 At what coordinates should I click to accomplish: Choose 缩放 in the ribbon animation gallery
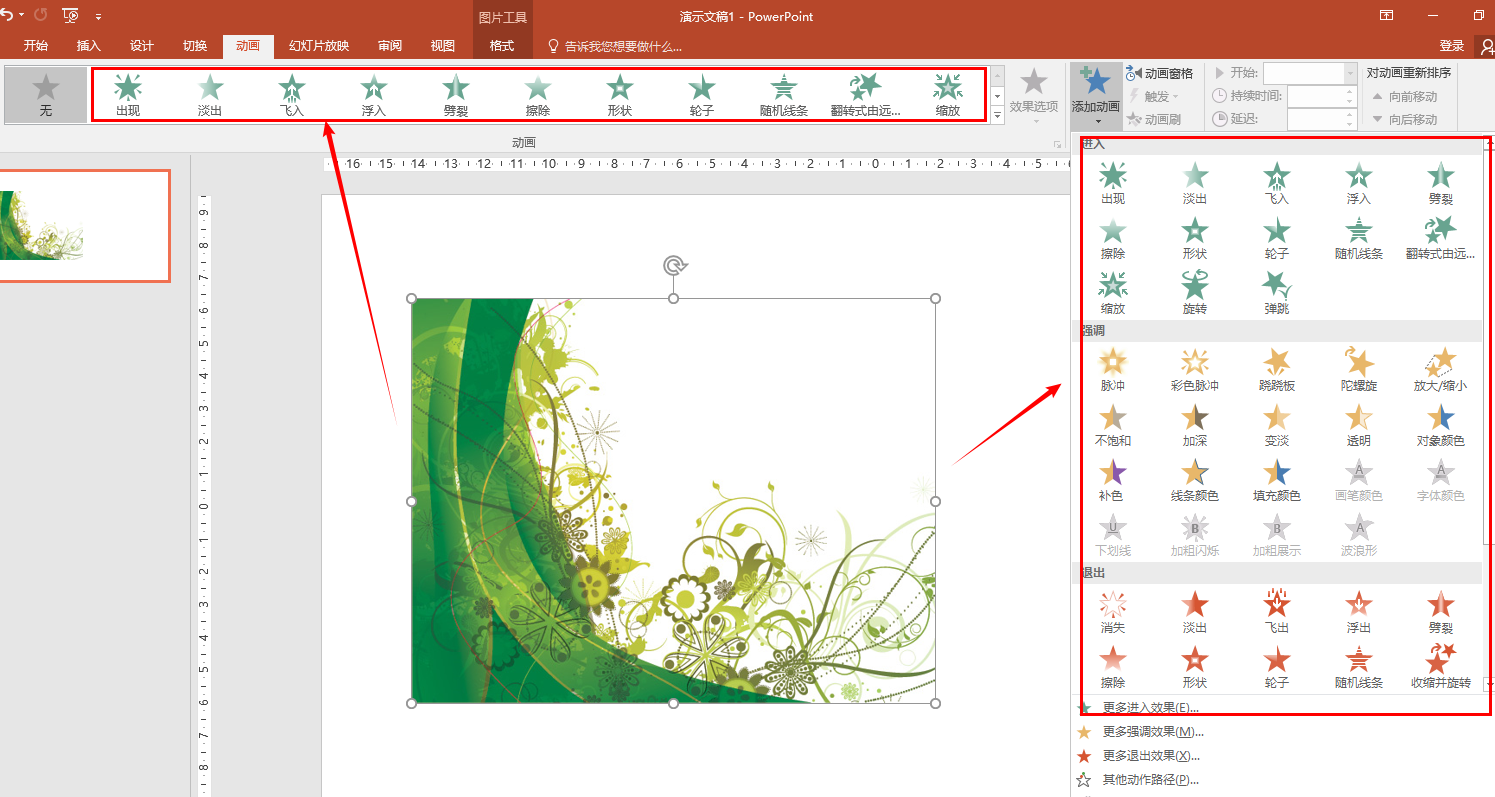pos(948,95)
